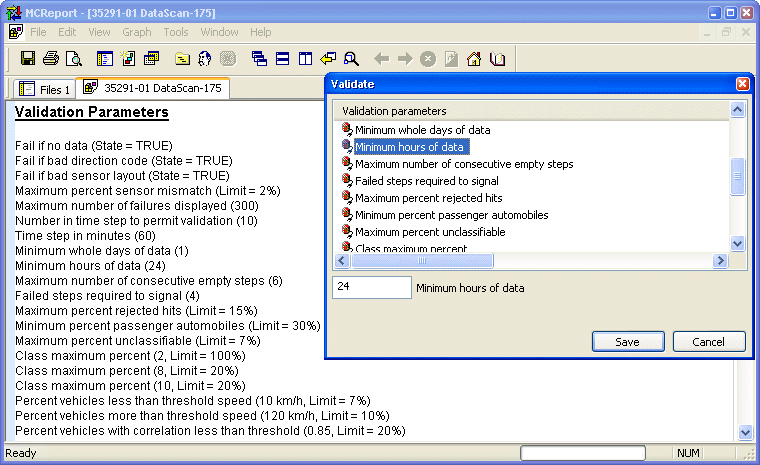Screen dimensions: 760x465
Task: Click the Tile horizontally toolbar icon
Action: click(283, 59)
